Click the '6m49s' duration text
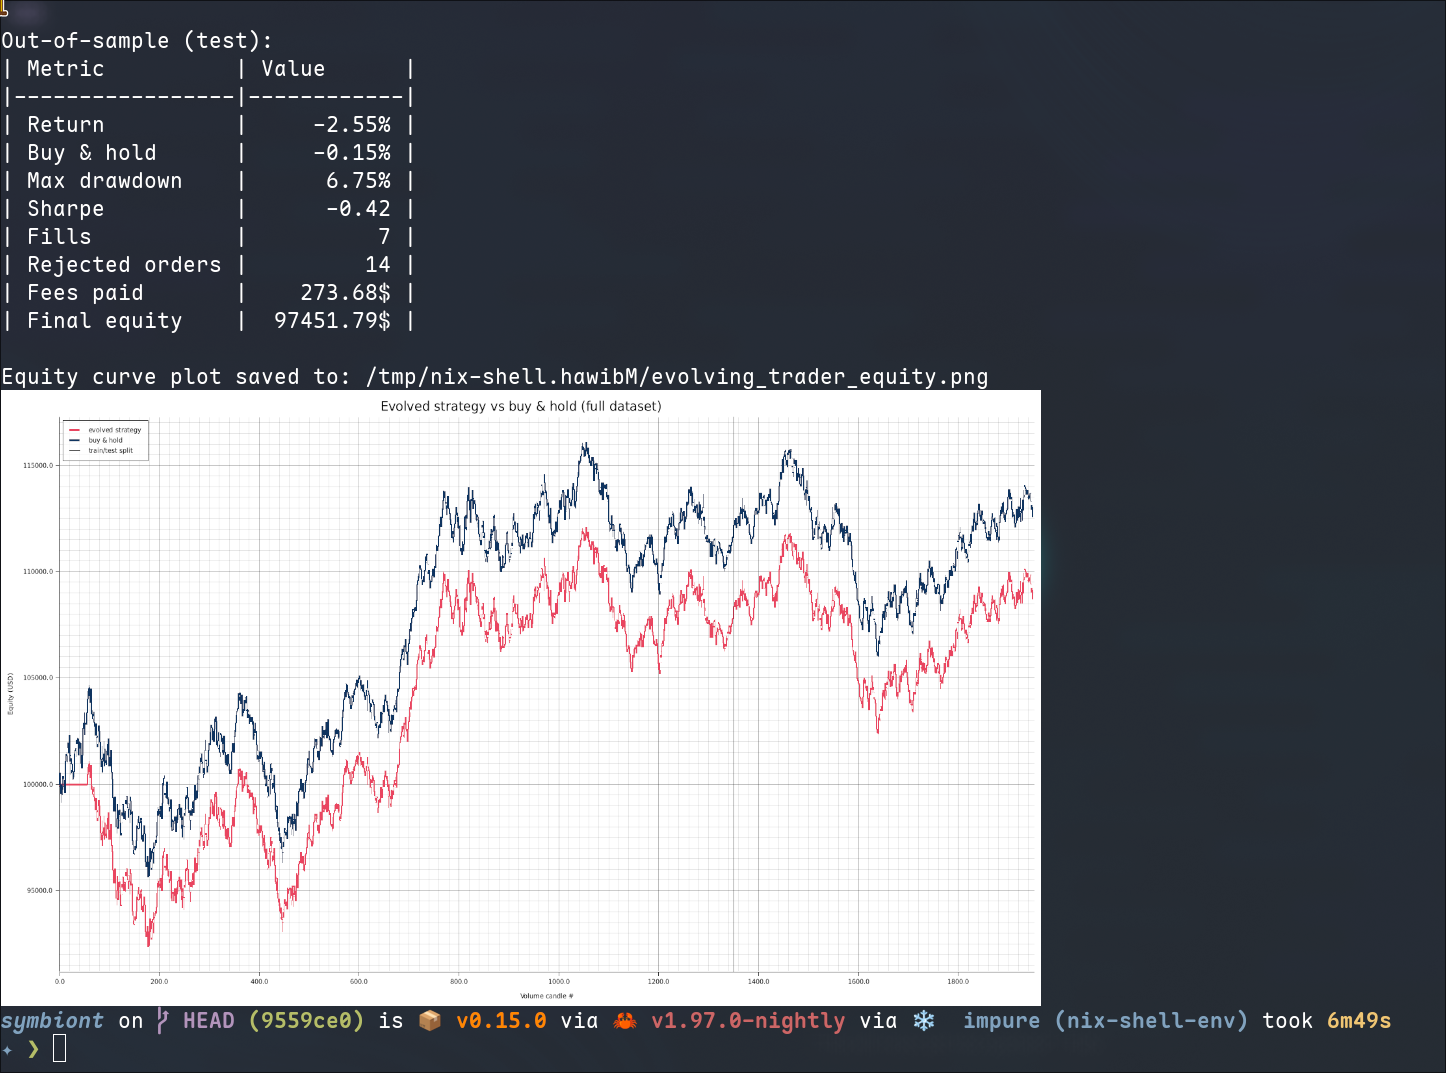The width and height of the screenshot is (1446, 1073). point(1359,1021)
